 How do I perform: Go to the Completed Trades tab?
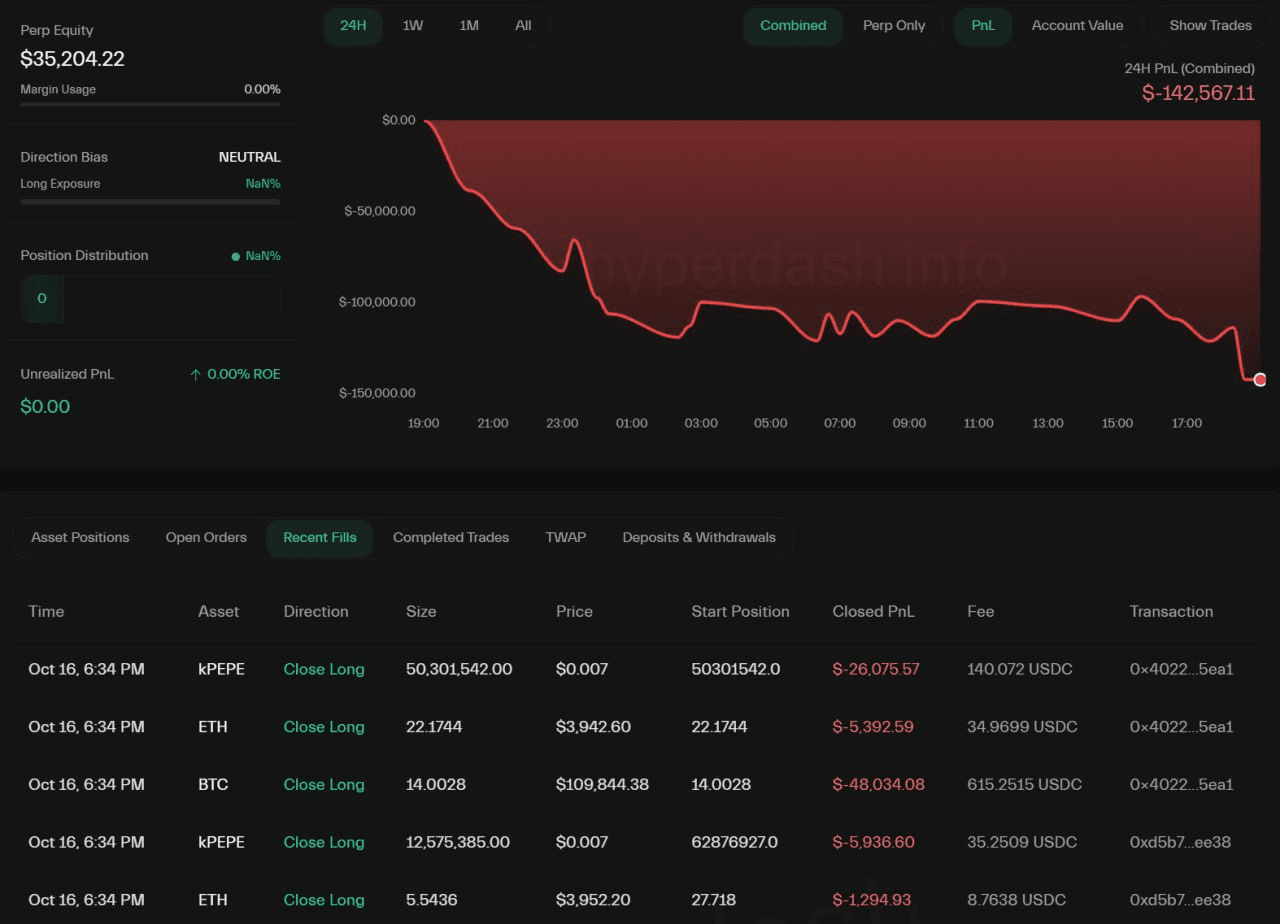pos(451,538)
